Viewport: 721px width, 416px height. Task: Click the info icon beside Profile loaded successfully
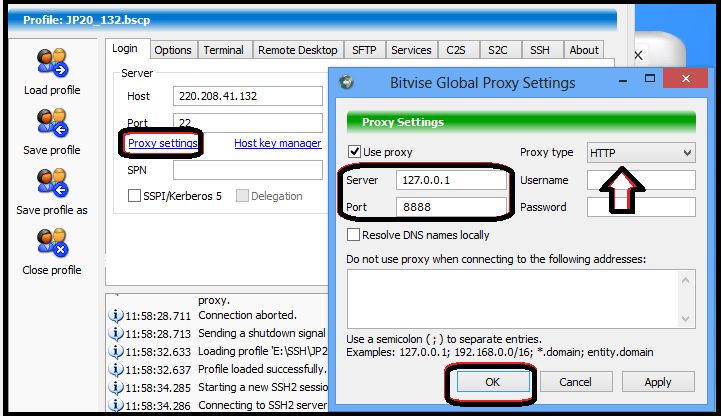point(115,369)
